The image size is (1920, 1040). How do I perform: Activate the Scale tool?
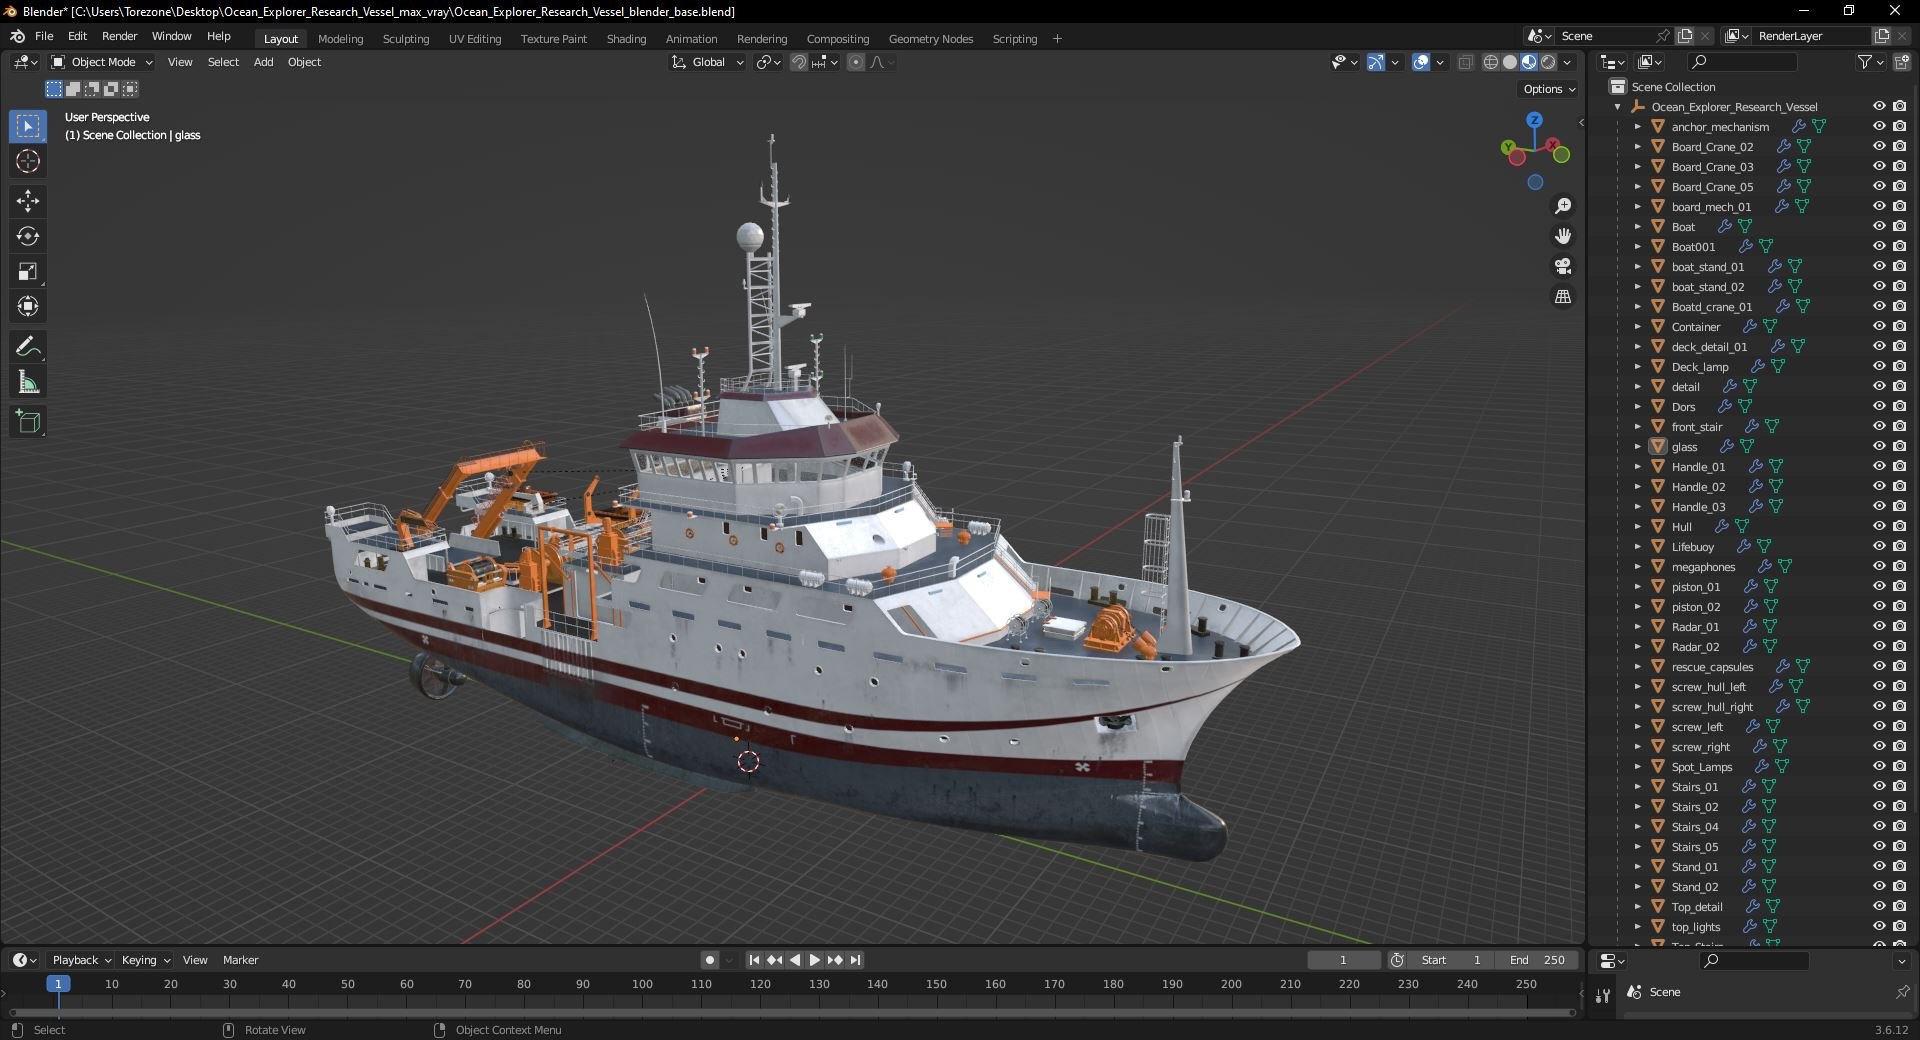coord(28,271)
